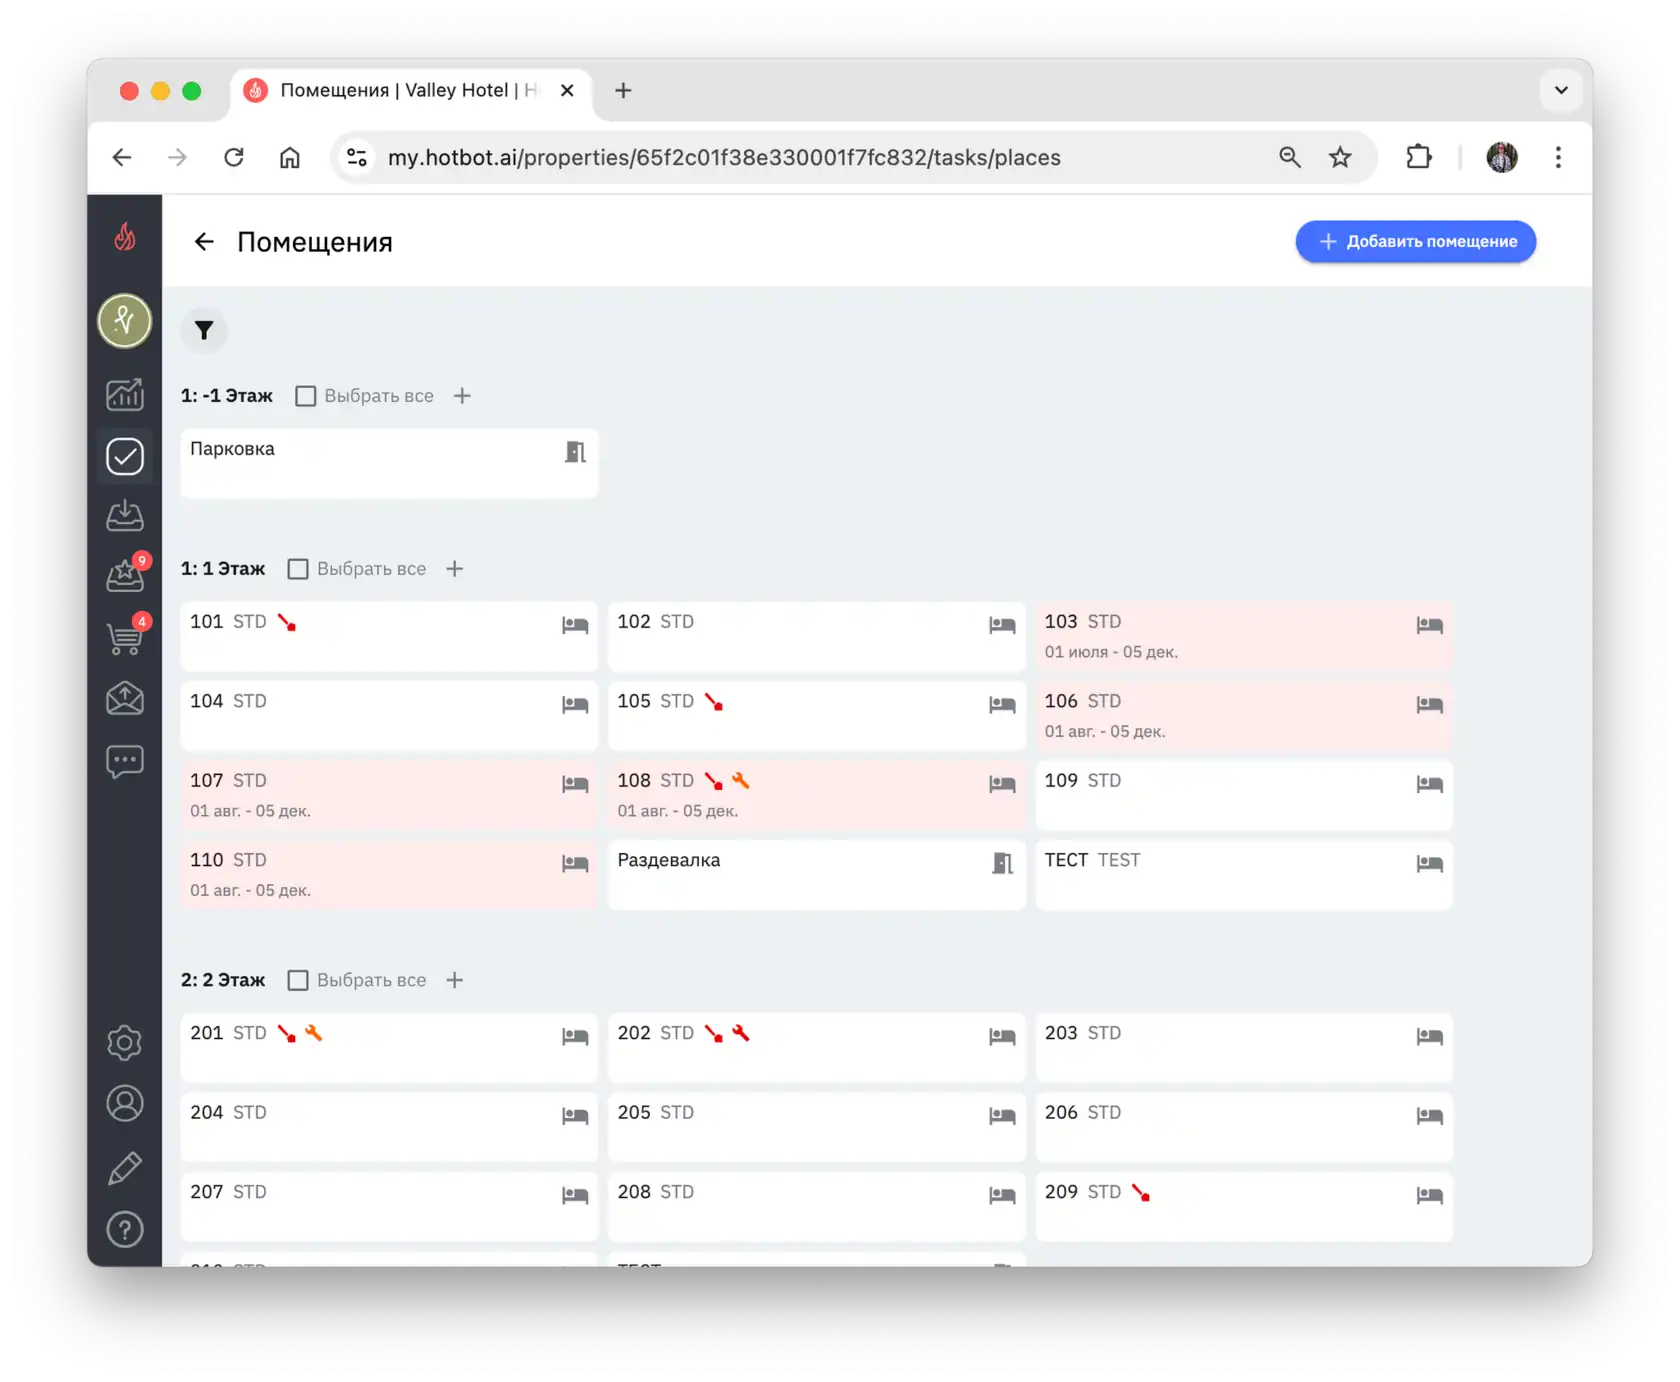
Task: Click the back arrow beside Помещения
Action: tap(204, 242)
